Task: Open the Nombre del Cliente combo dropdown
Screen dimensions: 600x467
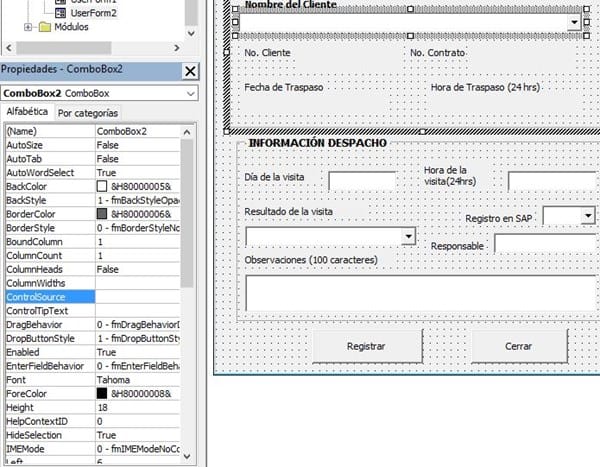Action: pyautogui.click(x=574, y=22)
